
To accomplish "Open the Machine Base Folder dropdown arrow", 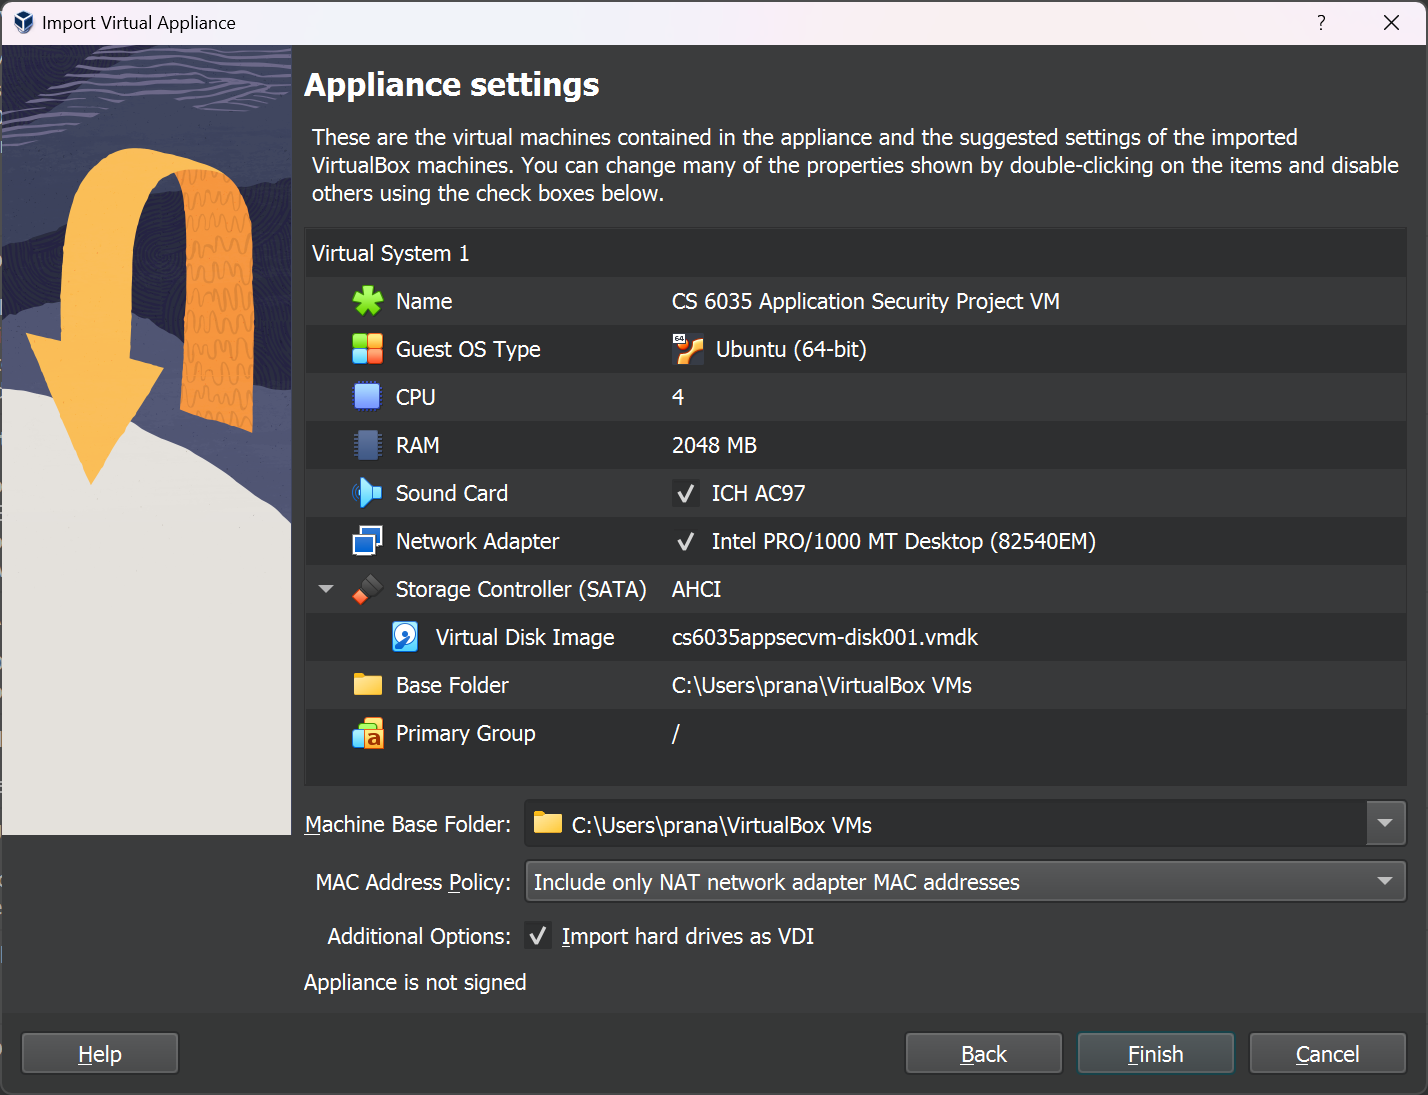I will pos(1386,823).
